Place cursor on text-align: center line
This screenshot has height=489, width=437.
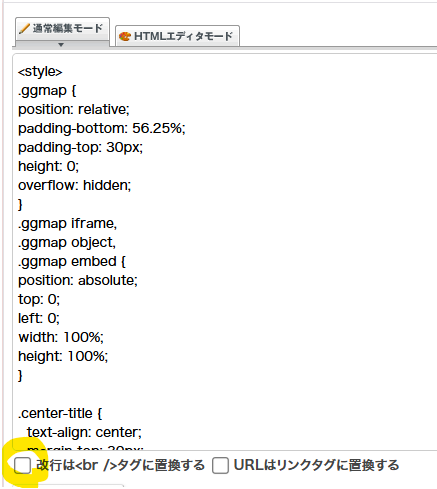84,432
